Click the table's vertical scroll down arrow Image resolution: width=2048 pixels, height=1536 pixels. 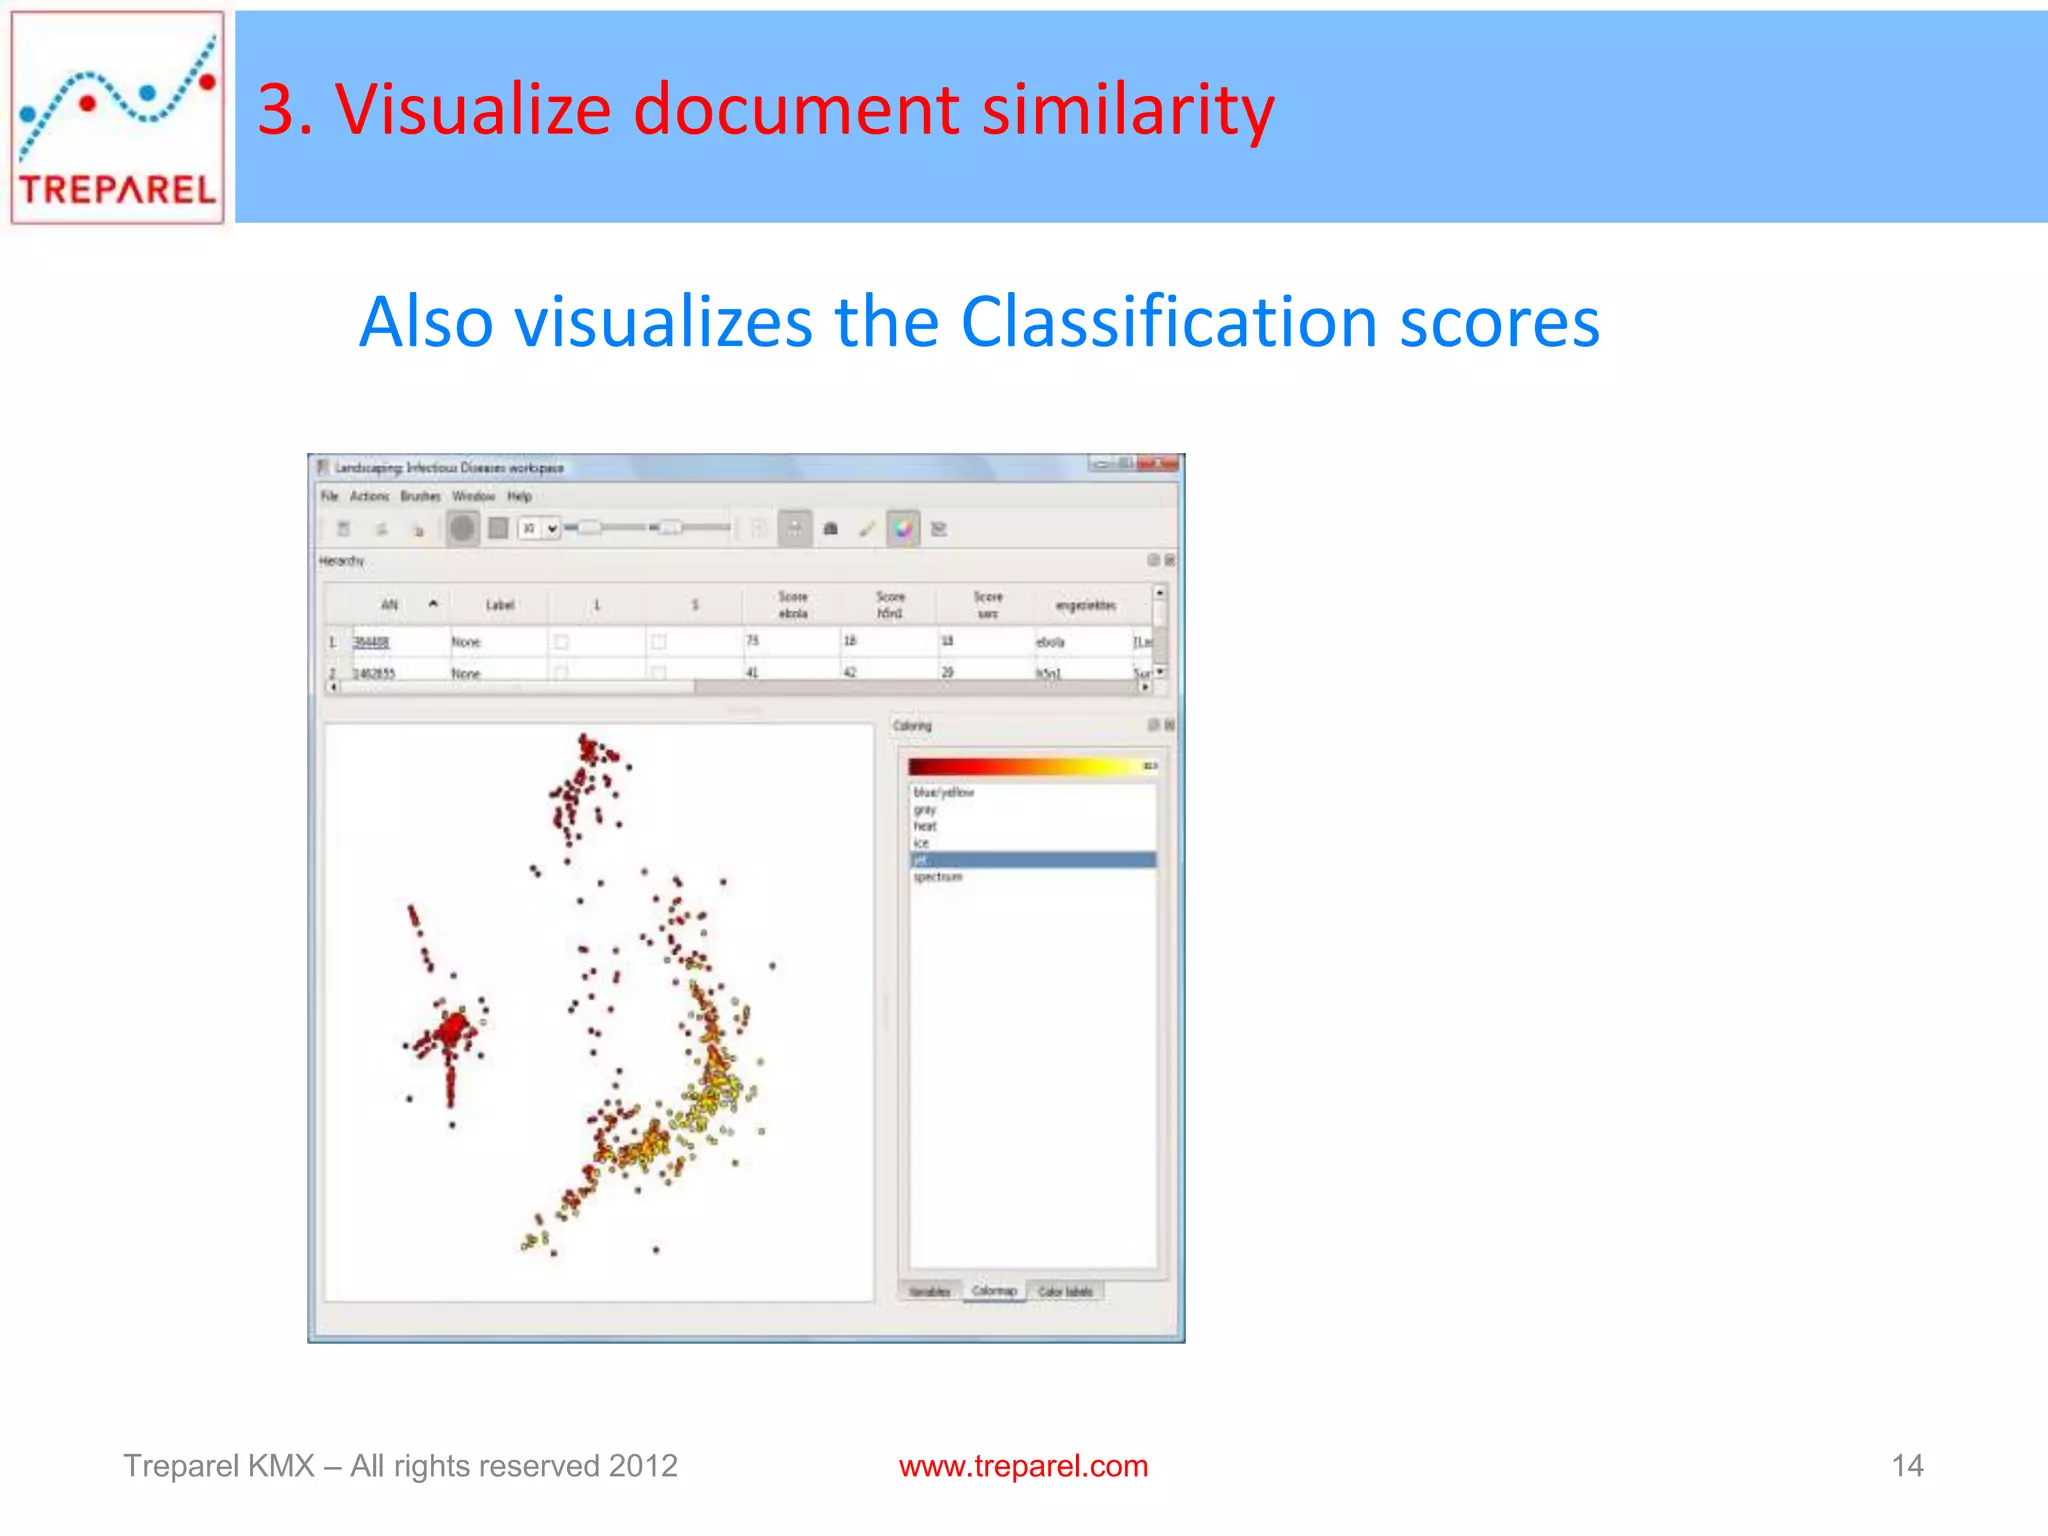tap(1160, 672)
